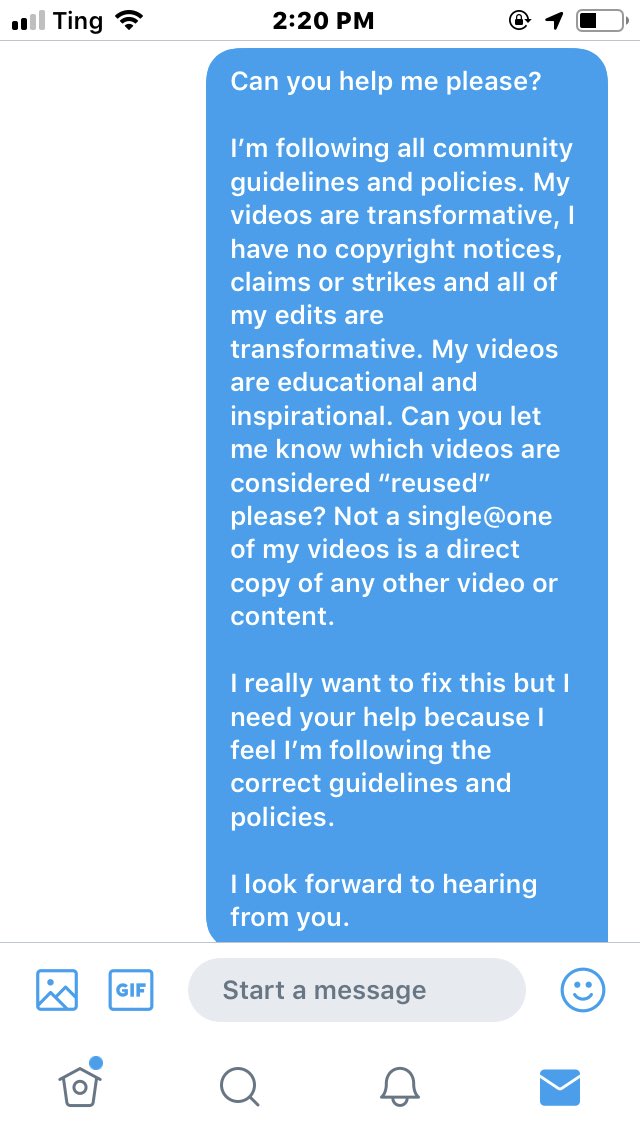640x1136 pixels.
Task: Tap the paragraph starting I really want
Action: tap(399, 750)
